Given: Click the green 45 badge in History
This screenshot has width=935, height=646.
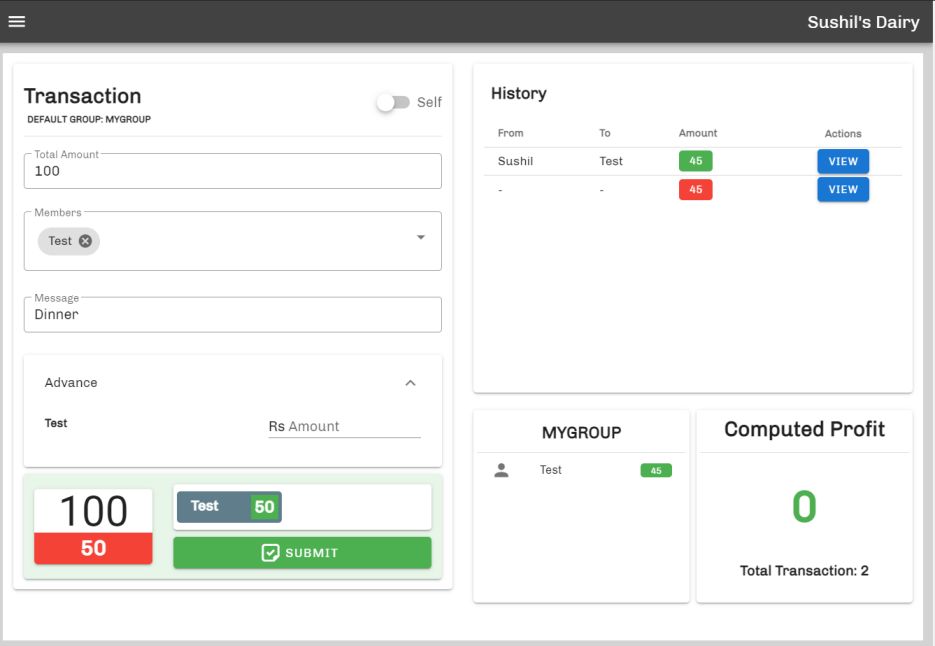Looking at the screenshot, I should pyautogui.click(x=697, y=160).
